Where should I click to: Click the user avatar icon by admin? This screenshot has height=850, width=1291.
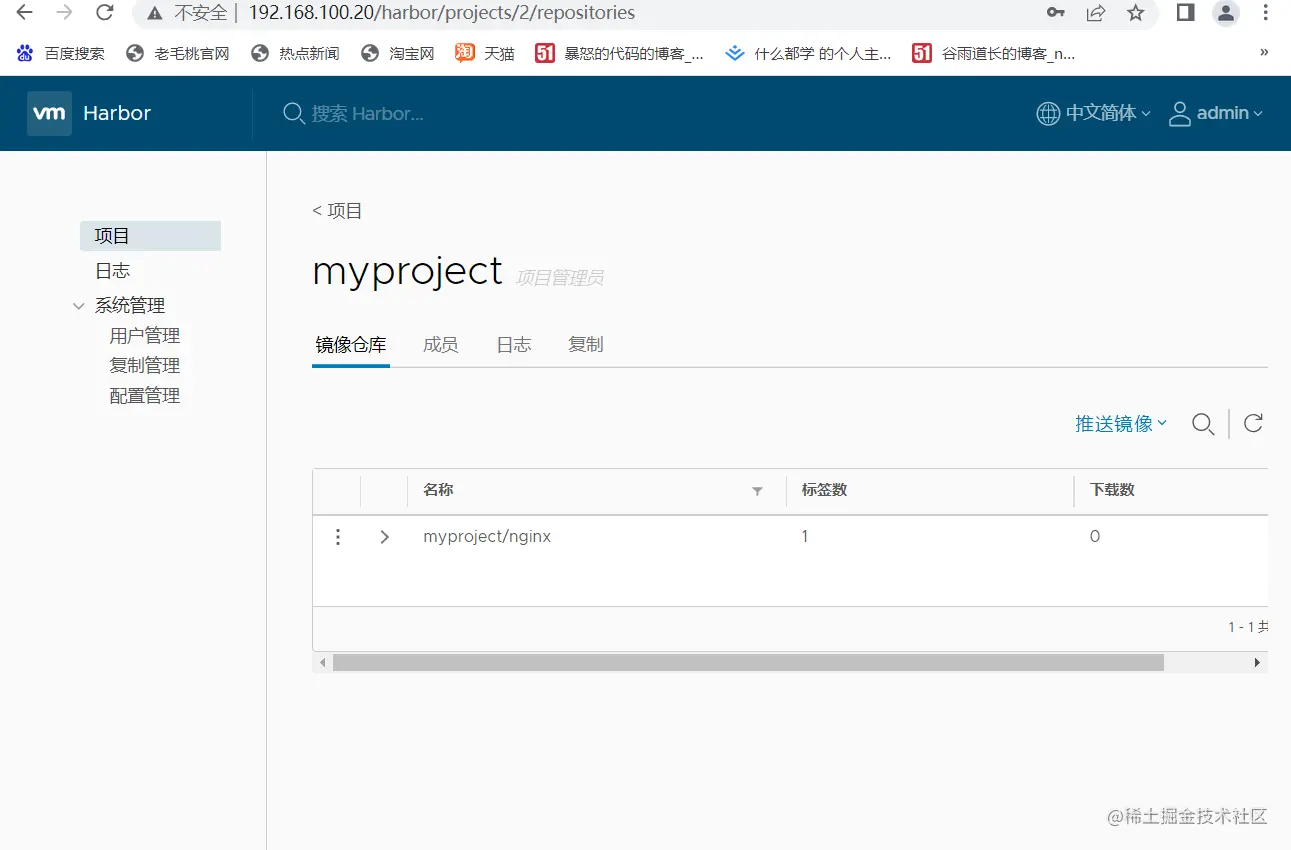point(1180,114)
